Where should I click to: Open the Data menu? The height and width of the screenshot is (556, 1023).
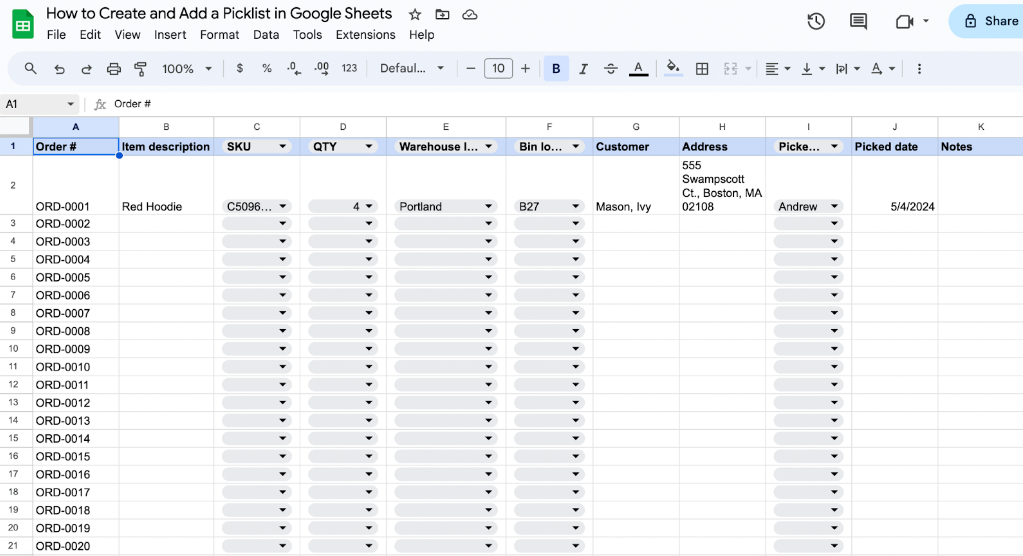[x=266, y=35]
